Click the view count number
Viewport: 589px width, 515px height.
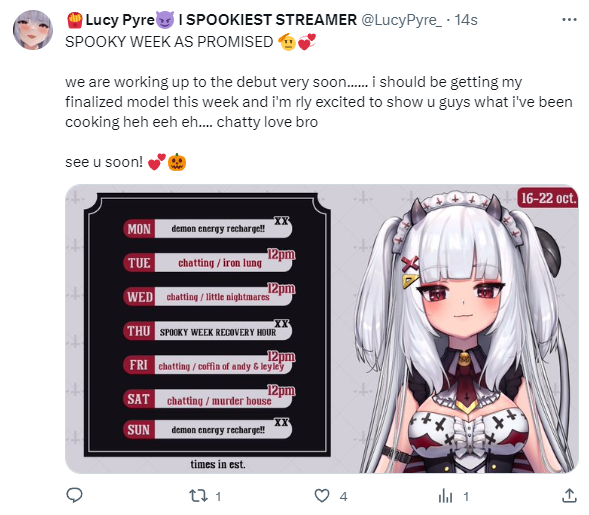pos(466,497)
